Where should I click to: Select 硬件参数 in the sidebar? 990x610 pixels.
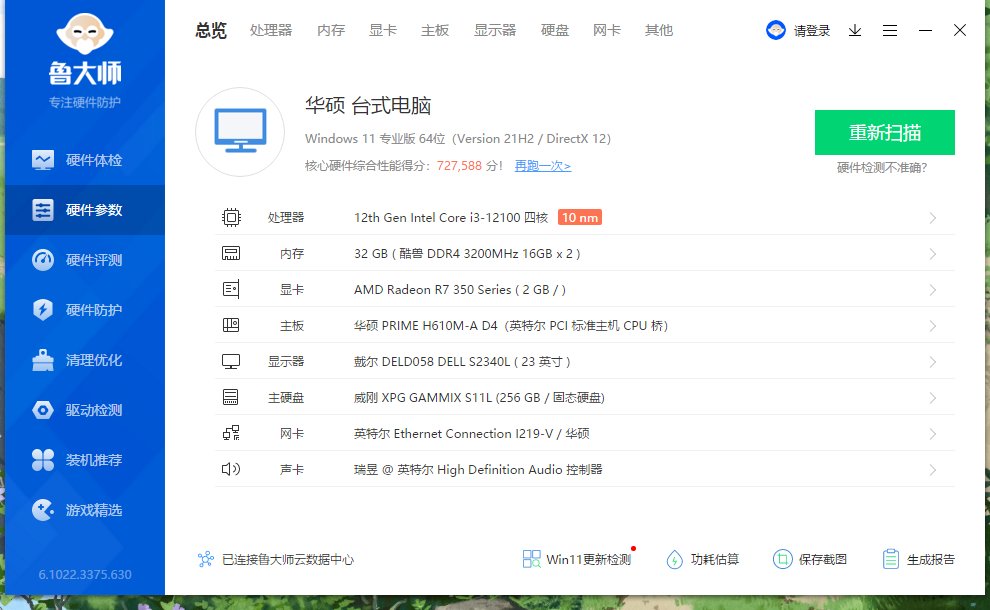pos(85,210)
